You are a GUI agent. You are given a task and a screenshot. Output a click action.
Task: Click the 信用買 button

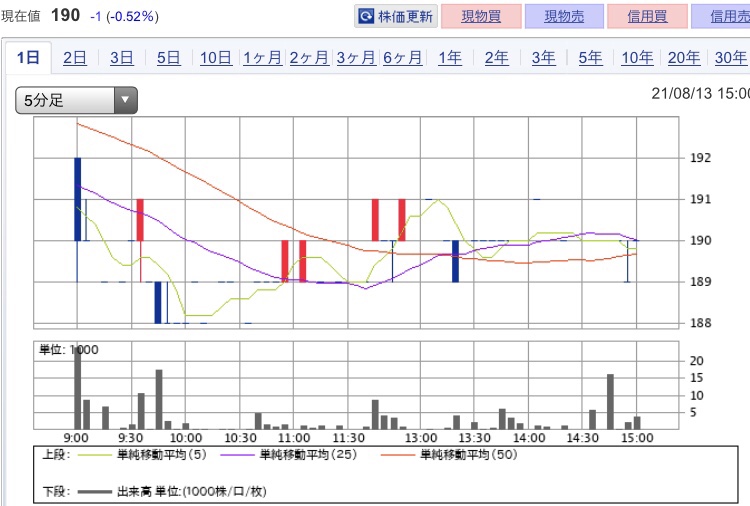(x=648, y=16)
